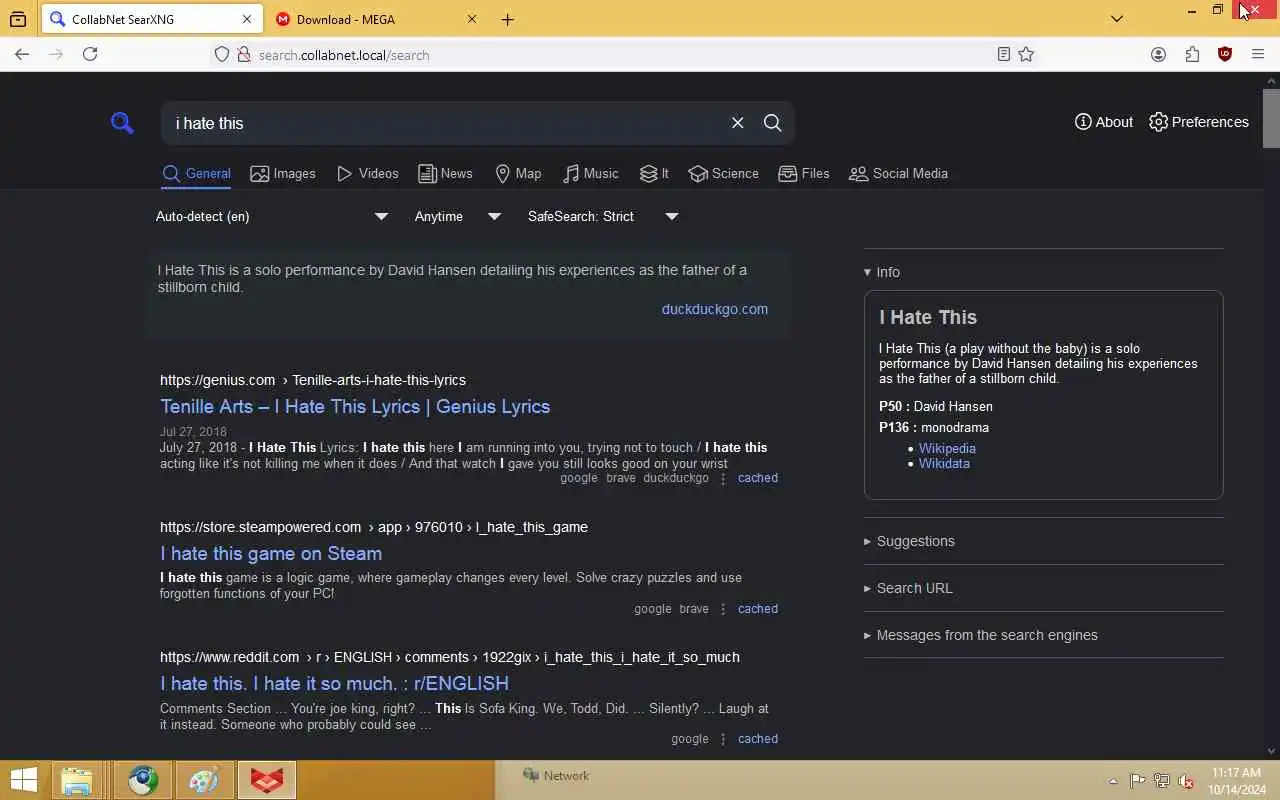Image resolution: width=1280 pixels, height=800 pixels.
Task: Switch to the News category tab
Action: point(445,173)
